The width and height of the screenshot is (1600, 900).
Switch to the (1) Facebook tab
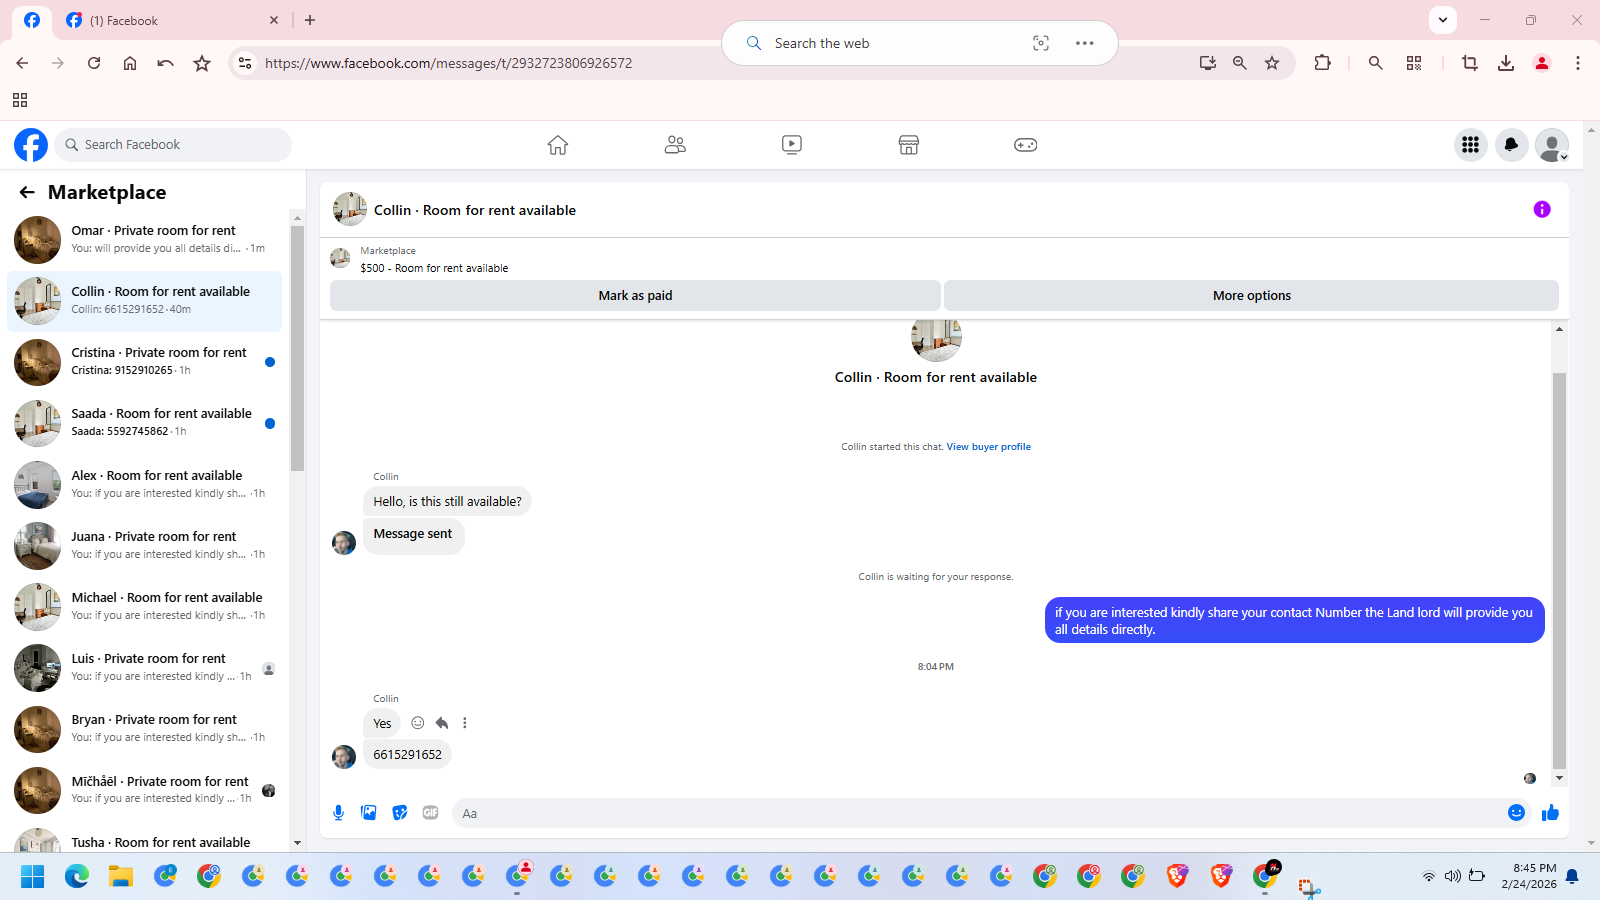pos(172,20)
